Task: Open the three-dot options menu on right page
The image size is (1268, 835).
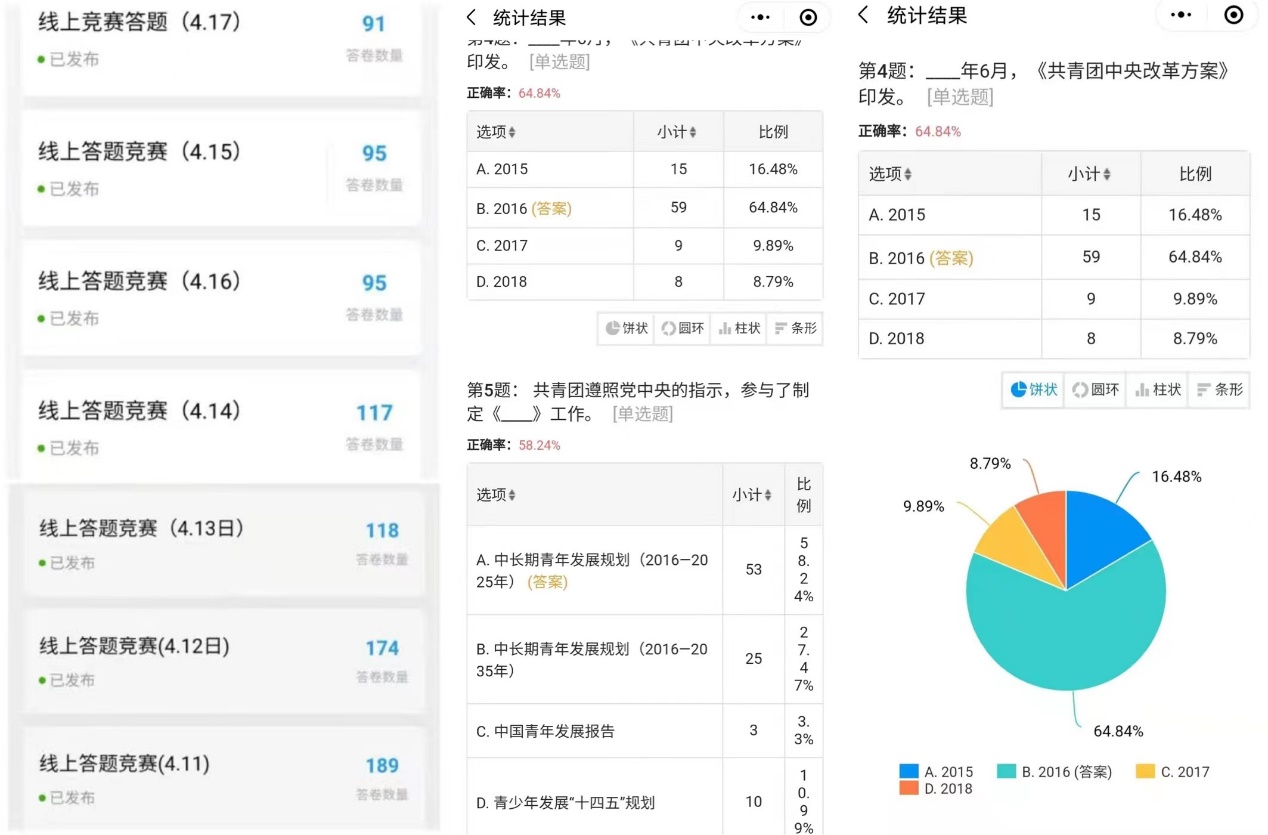Action: 1180,16
